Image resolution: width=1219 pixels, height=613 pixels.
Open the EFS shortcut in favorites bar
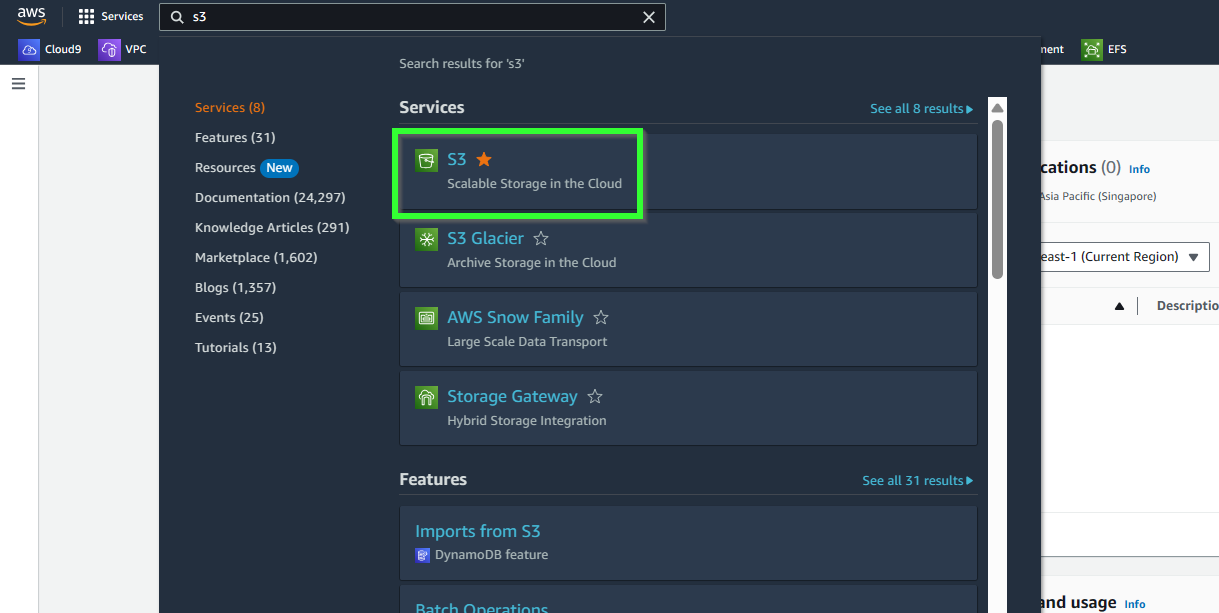tap(1104, 49)
